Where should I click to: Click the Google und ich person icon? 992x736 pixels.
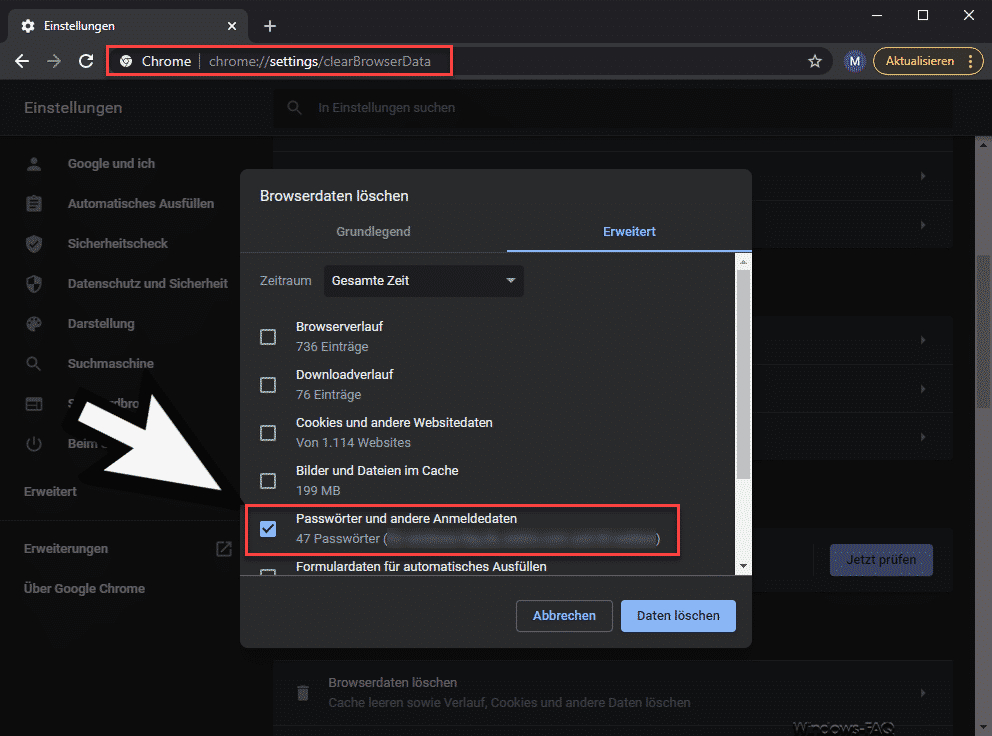click(x=34, y=164)
